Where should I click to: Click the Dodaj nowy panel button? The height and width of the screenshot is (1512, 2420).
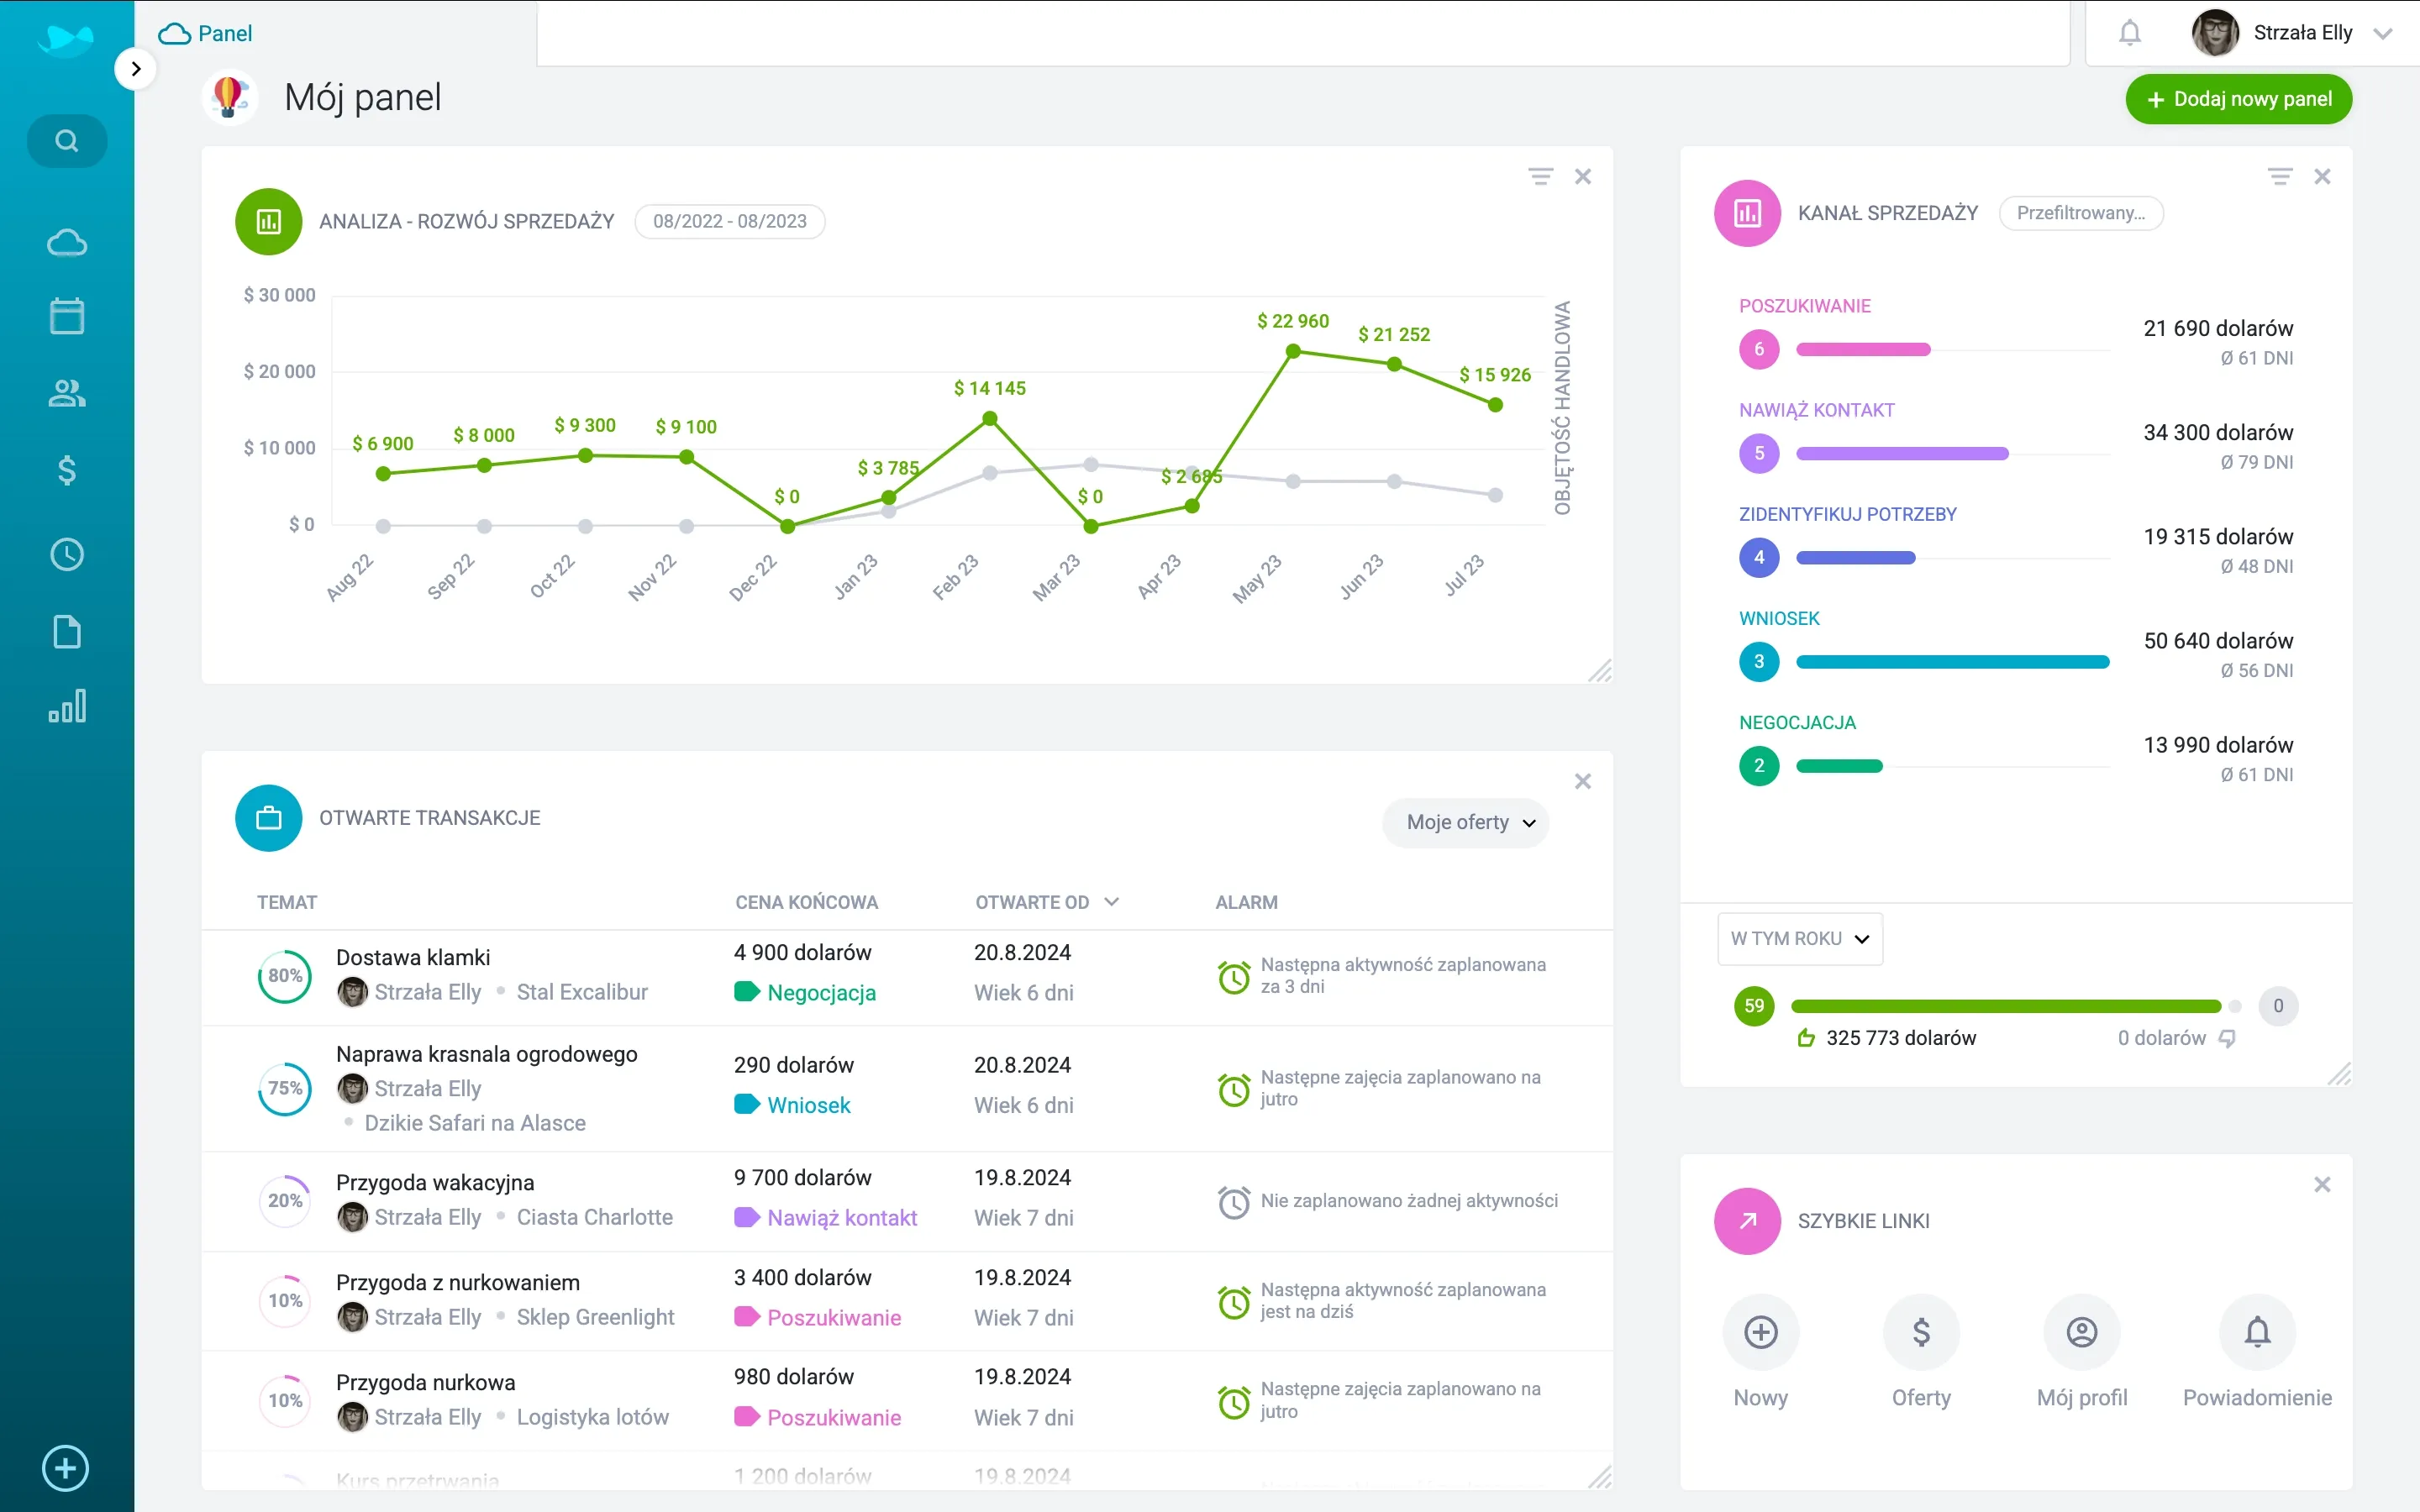point(2238,98)
